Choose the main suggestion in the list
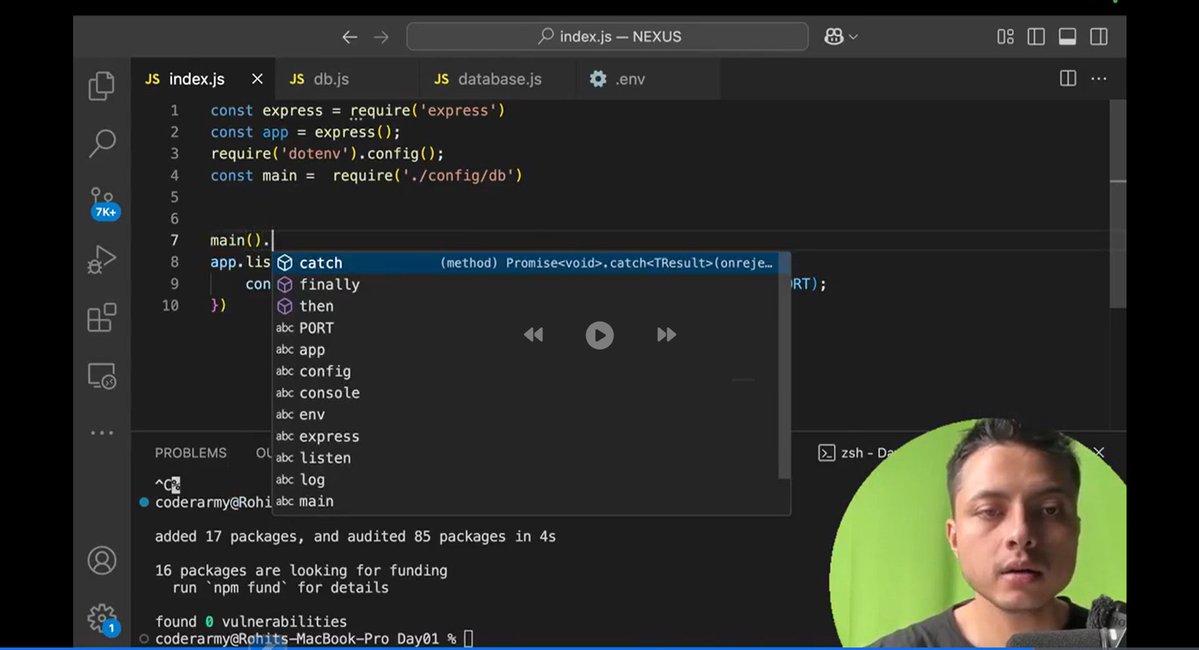 click(x=525, y=502)
